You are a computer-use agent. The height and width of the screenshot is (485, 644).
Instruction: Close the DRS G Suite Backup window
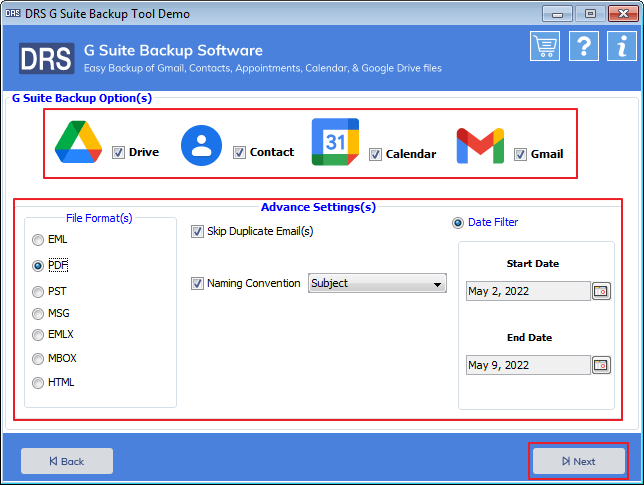(623, 14)
